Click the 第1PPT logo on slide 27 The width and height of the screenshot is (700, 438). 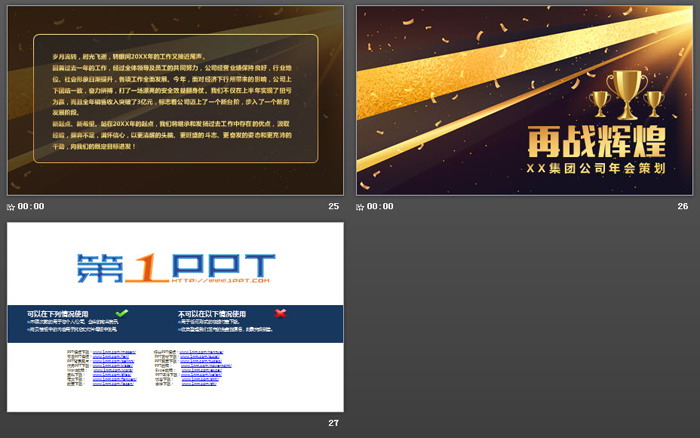(175, 267)
